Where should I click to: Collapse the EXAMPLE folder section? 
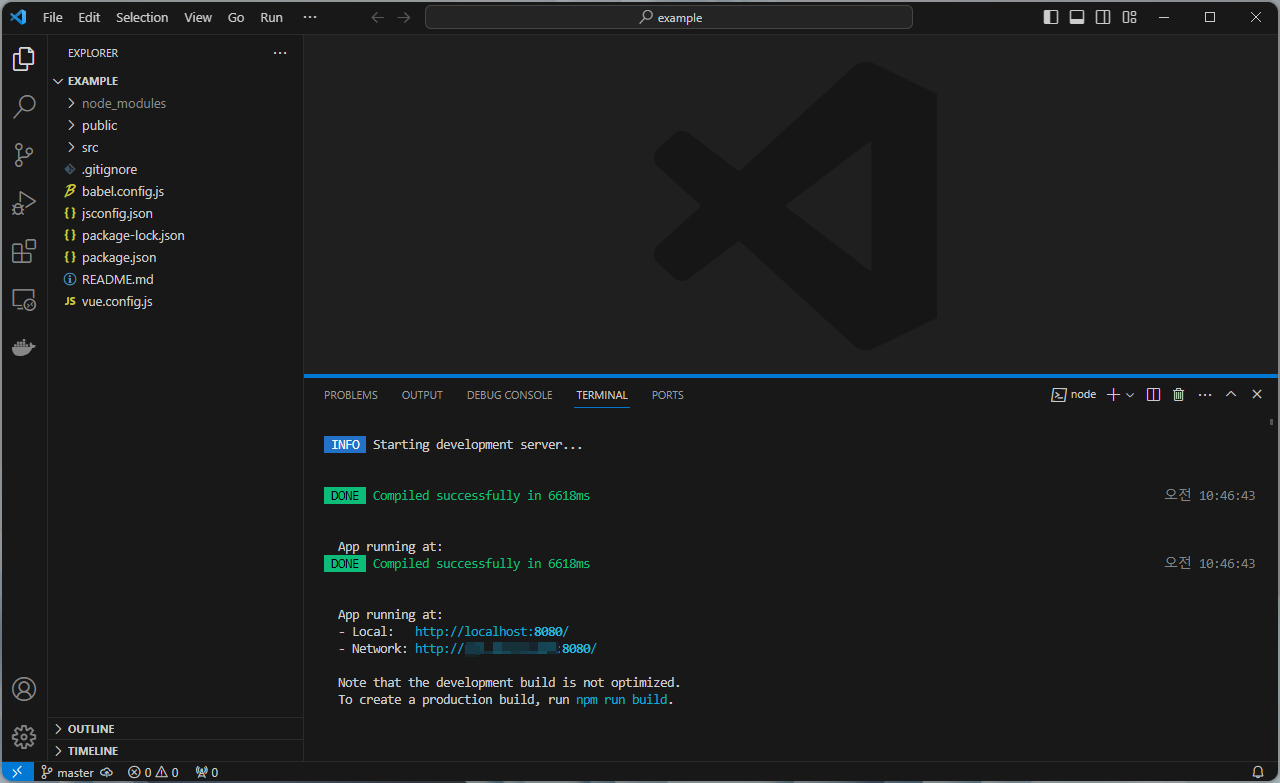click(x=175, y=81)
